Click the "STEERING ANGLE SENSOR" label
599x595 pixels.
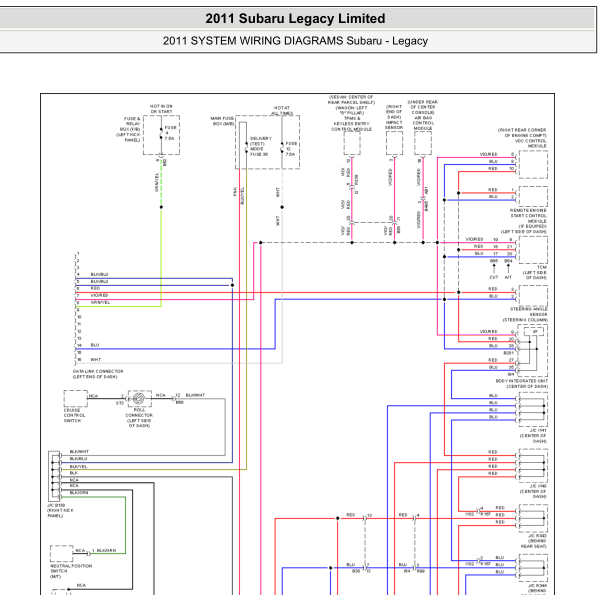(x=529, y=312)
